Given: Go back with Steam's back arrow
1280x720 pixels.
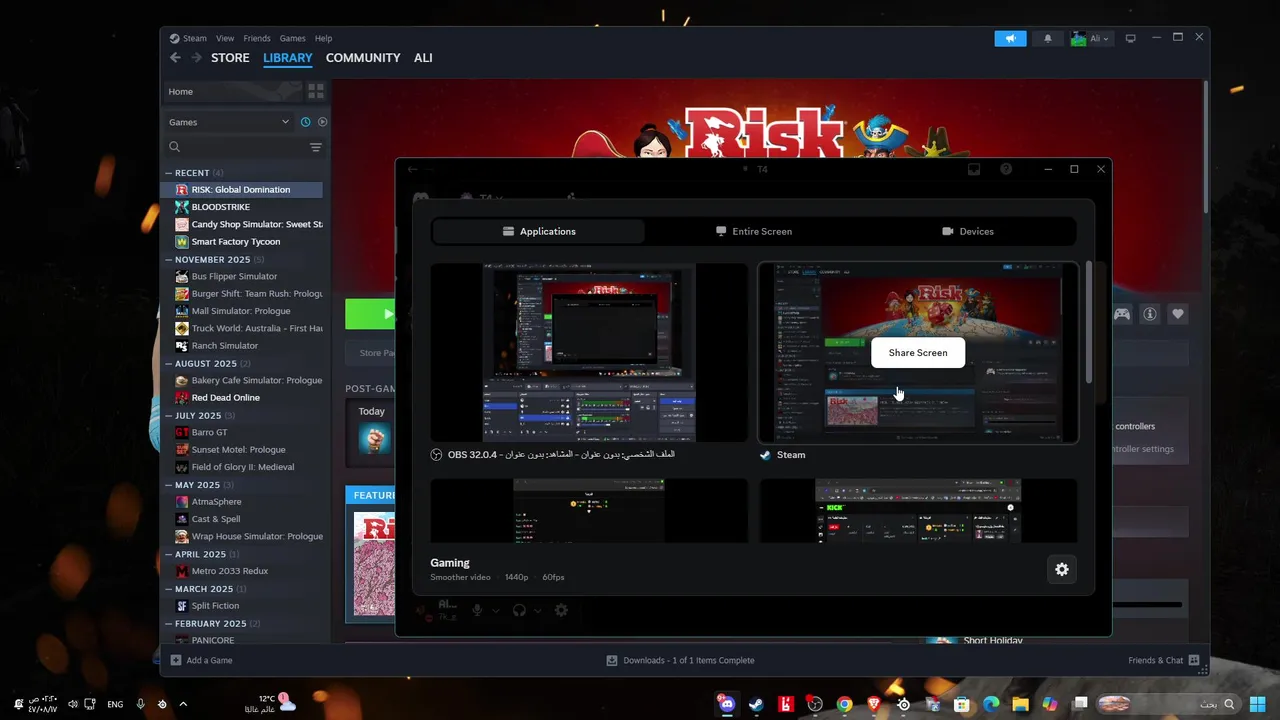Looking at the screenshot, I should click(175, 58).
